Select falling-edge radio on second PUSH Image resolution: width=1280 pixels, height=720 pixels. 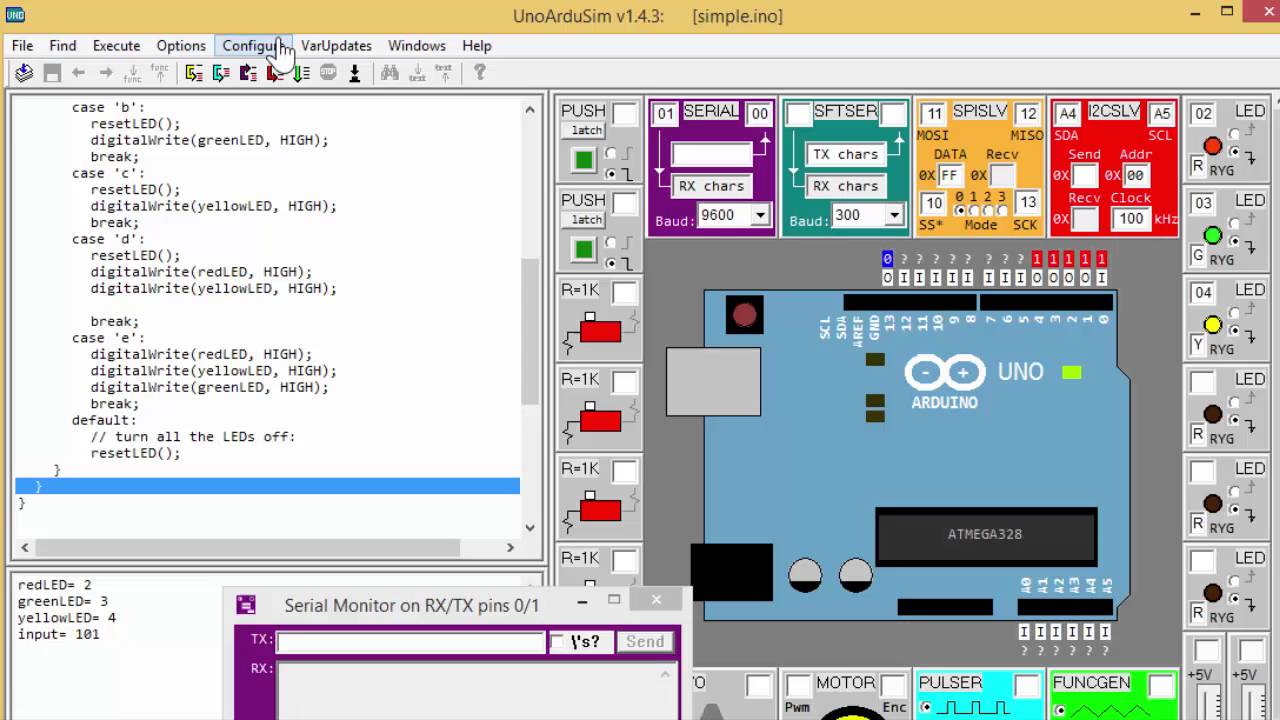(x=611, y=263)
